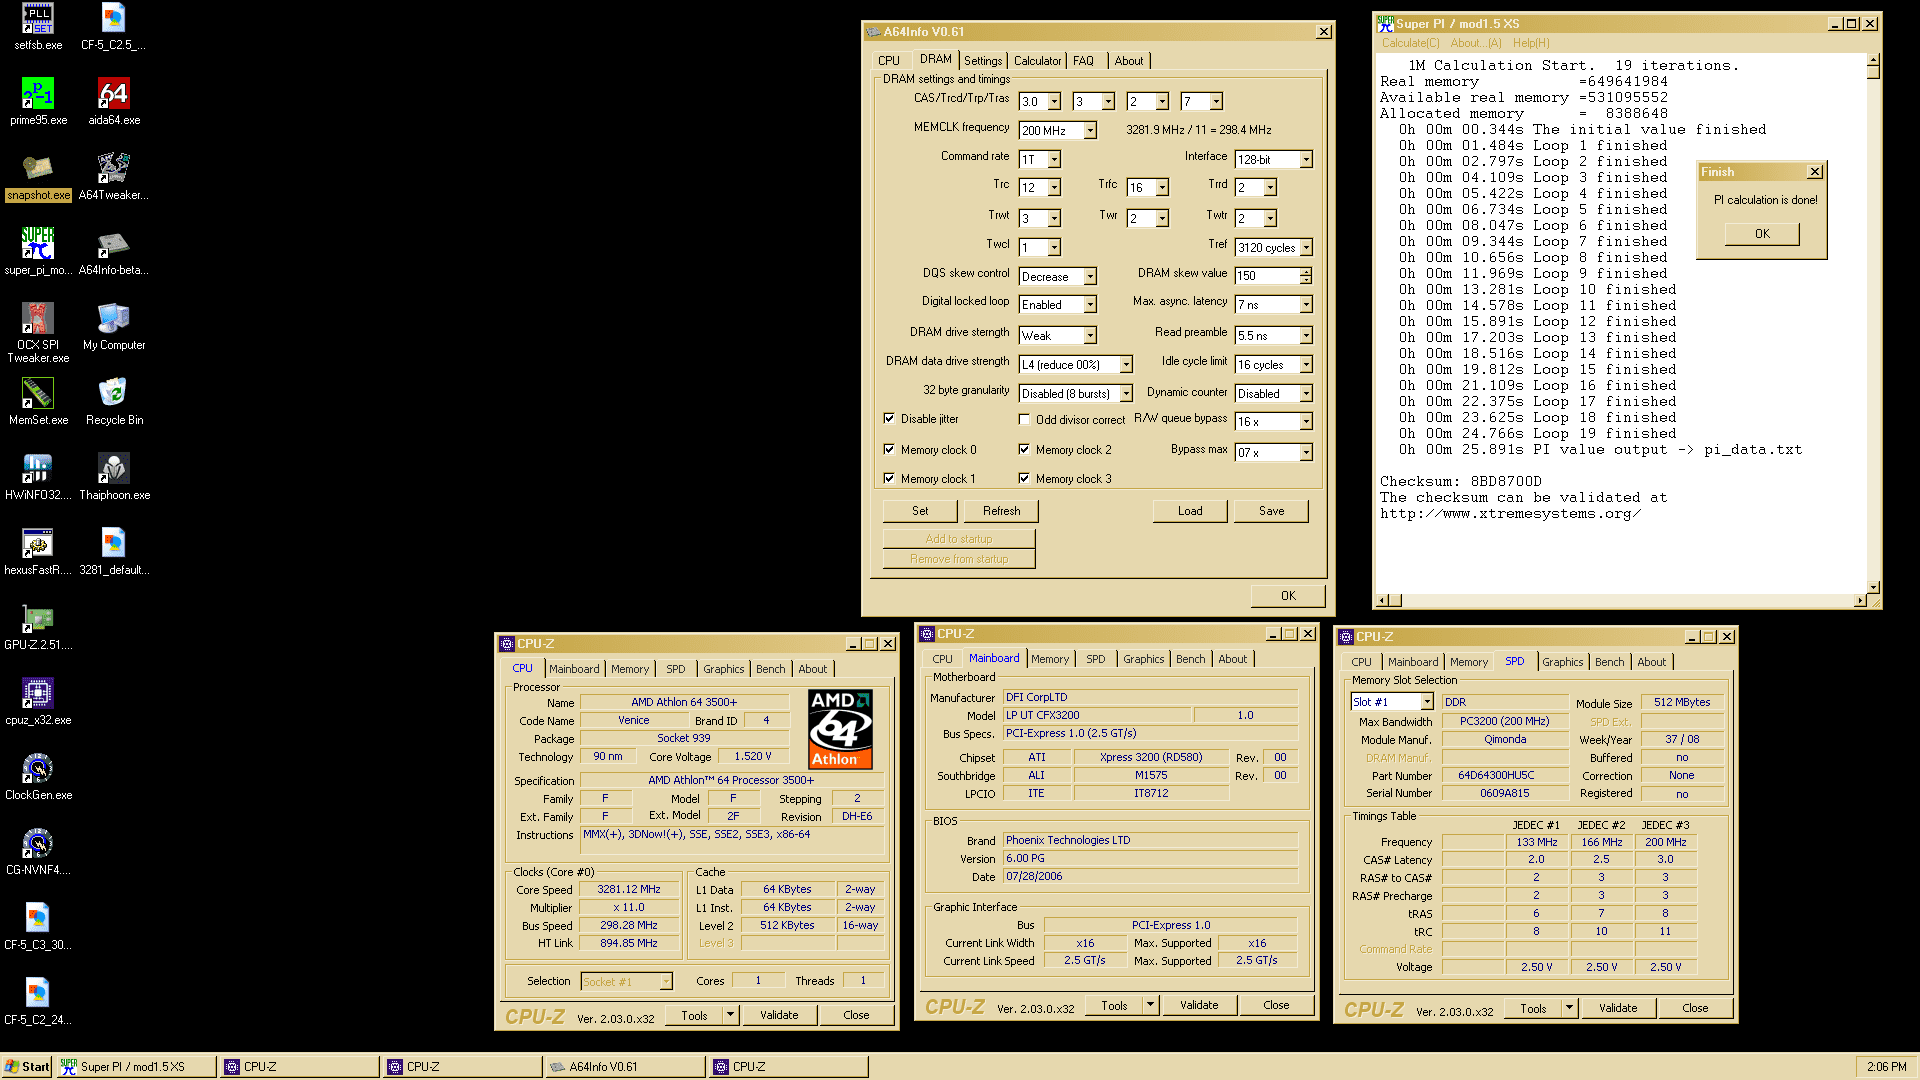Click AMD Athlon 64 logo in CPU-Z
The height and width of the screenshot is (1080, 1920).
(x=840, y=728)
